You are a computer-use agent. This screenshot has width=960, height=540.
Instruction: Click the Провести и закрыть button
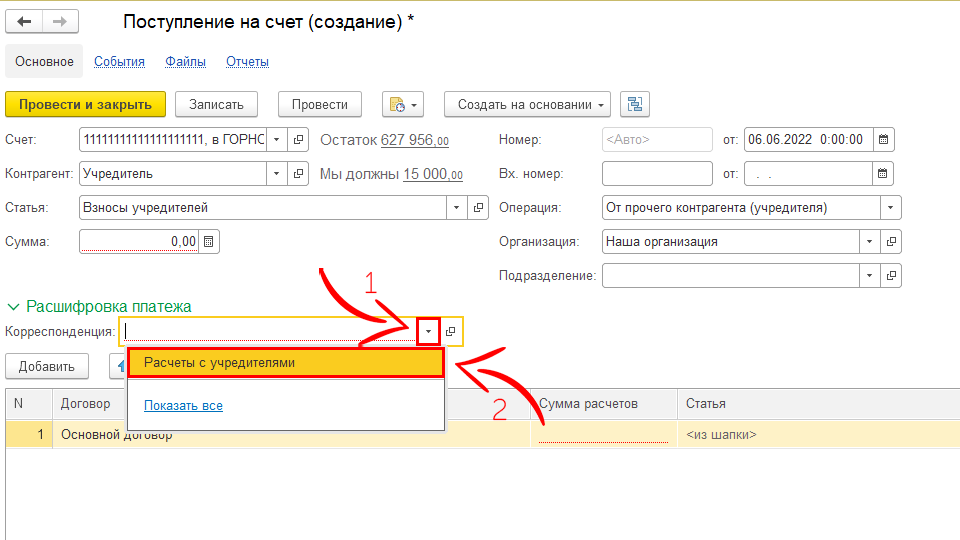click(x=85, y=104)
